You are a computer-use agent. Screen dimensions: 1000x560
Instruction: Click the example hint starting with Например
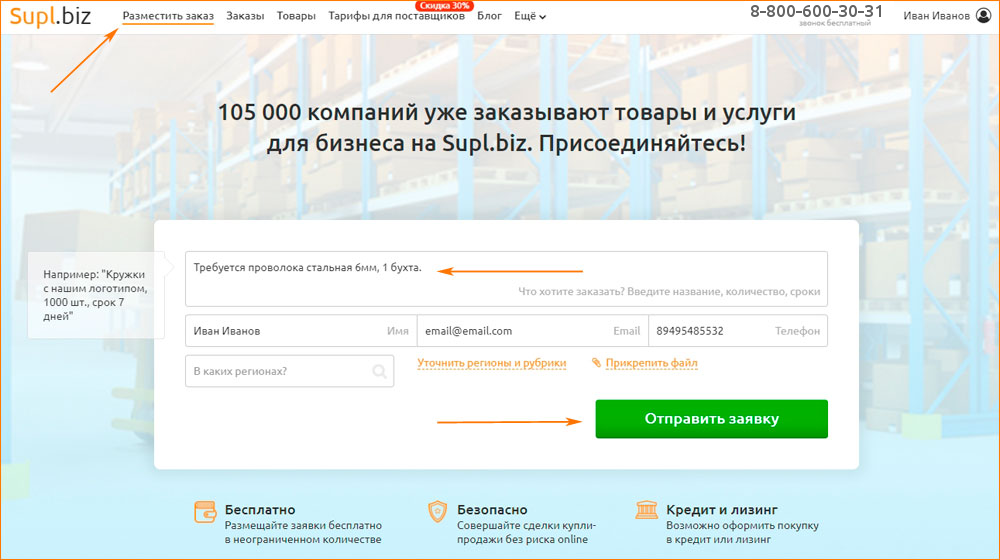coord(96,295)
